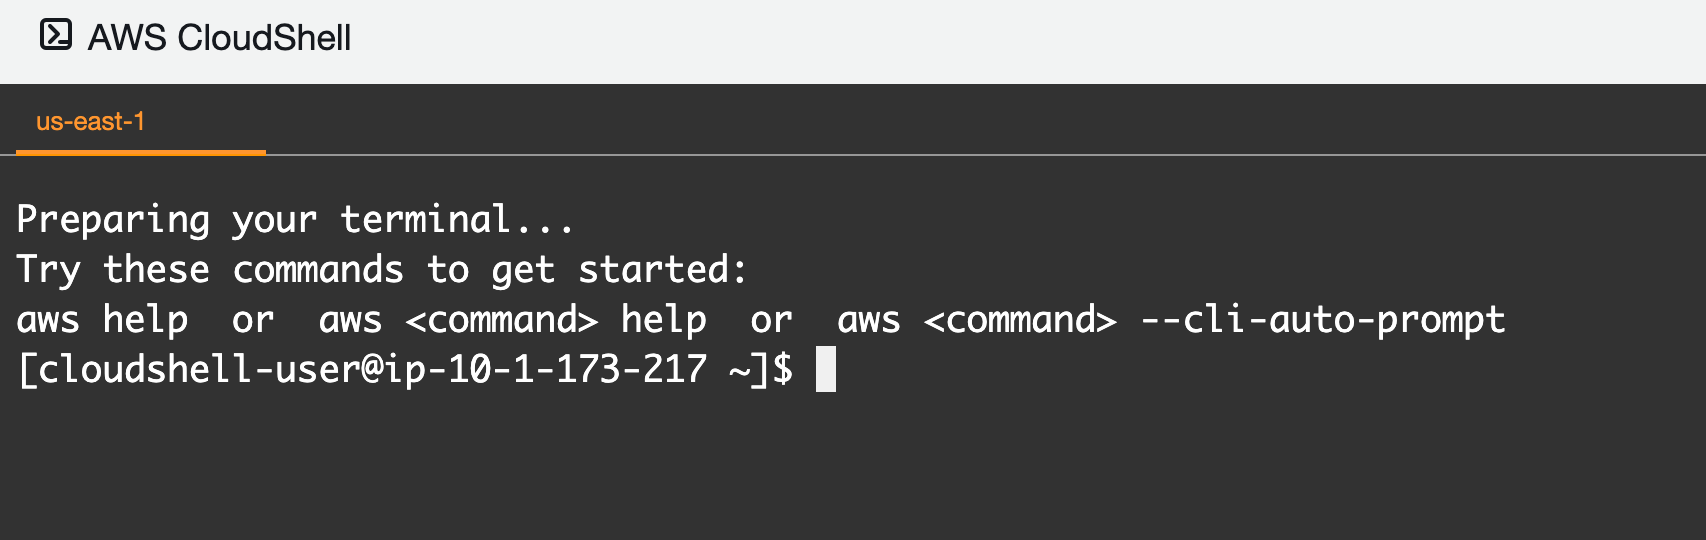Click the tilde directory symbol in prompt
The width and height of the screenshot is (1706, 540).
[x=740, y=371]
